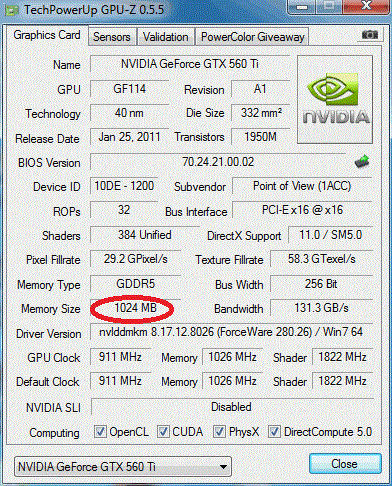392x486 pixels.
Task: Click the BIOS Version field 70.24.21.00.02
Action: 218,162
